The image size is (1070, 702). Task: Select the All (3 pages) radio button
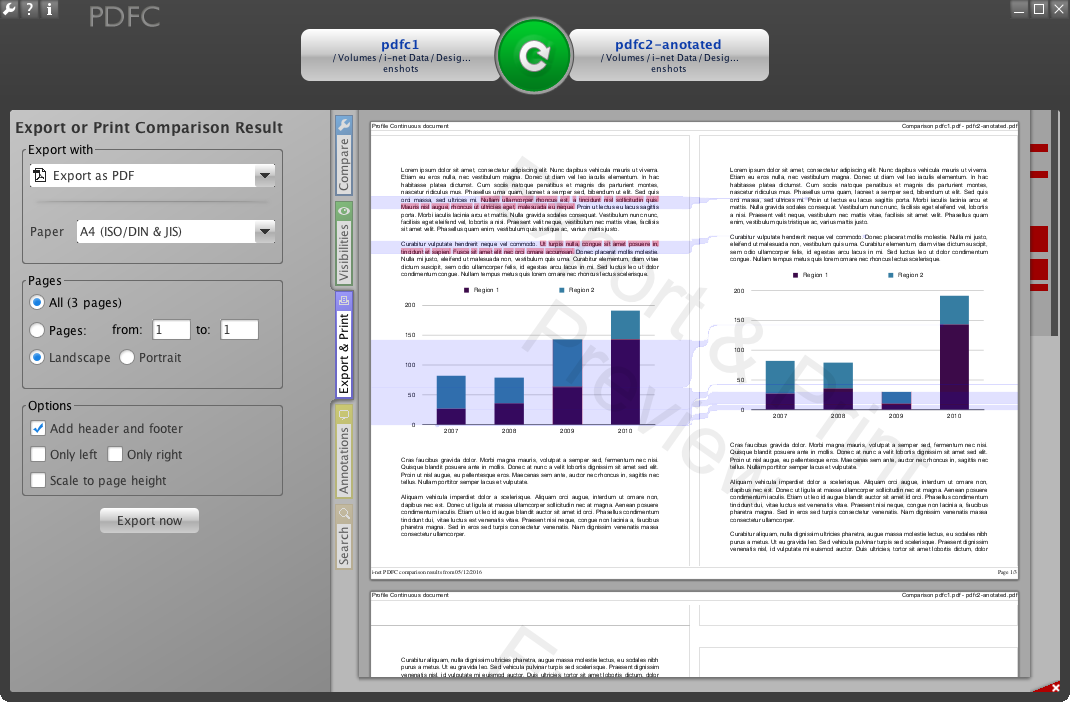tap(37, 302)
